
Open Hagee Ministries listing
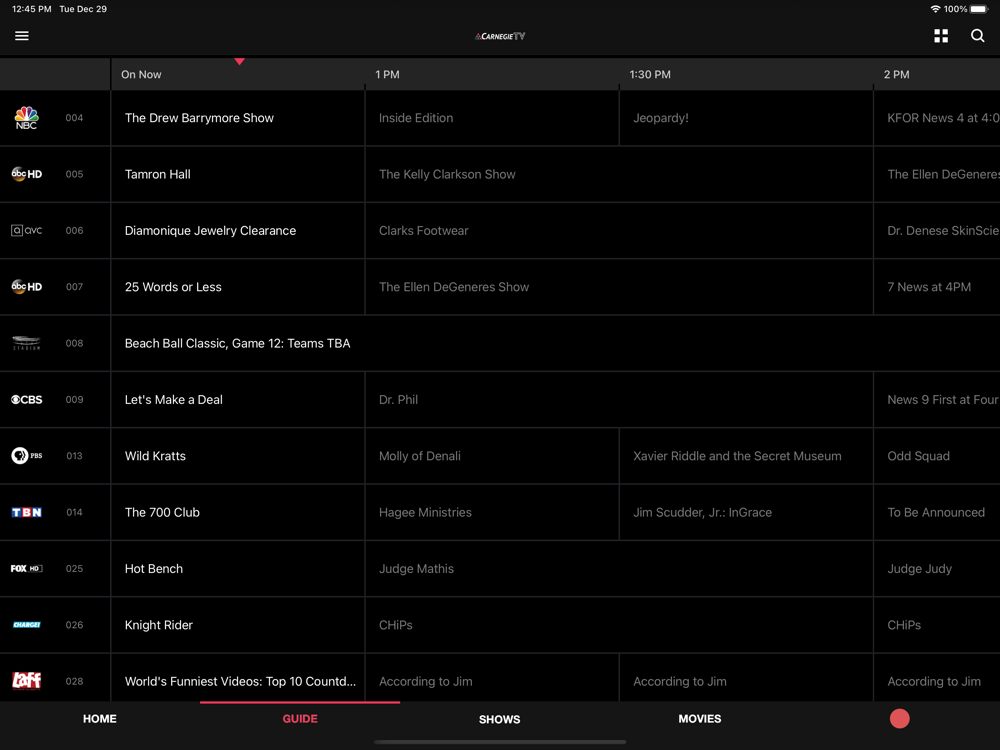pyautogui.click(x=492, y=512)
